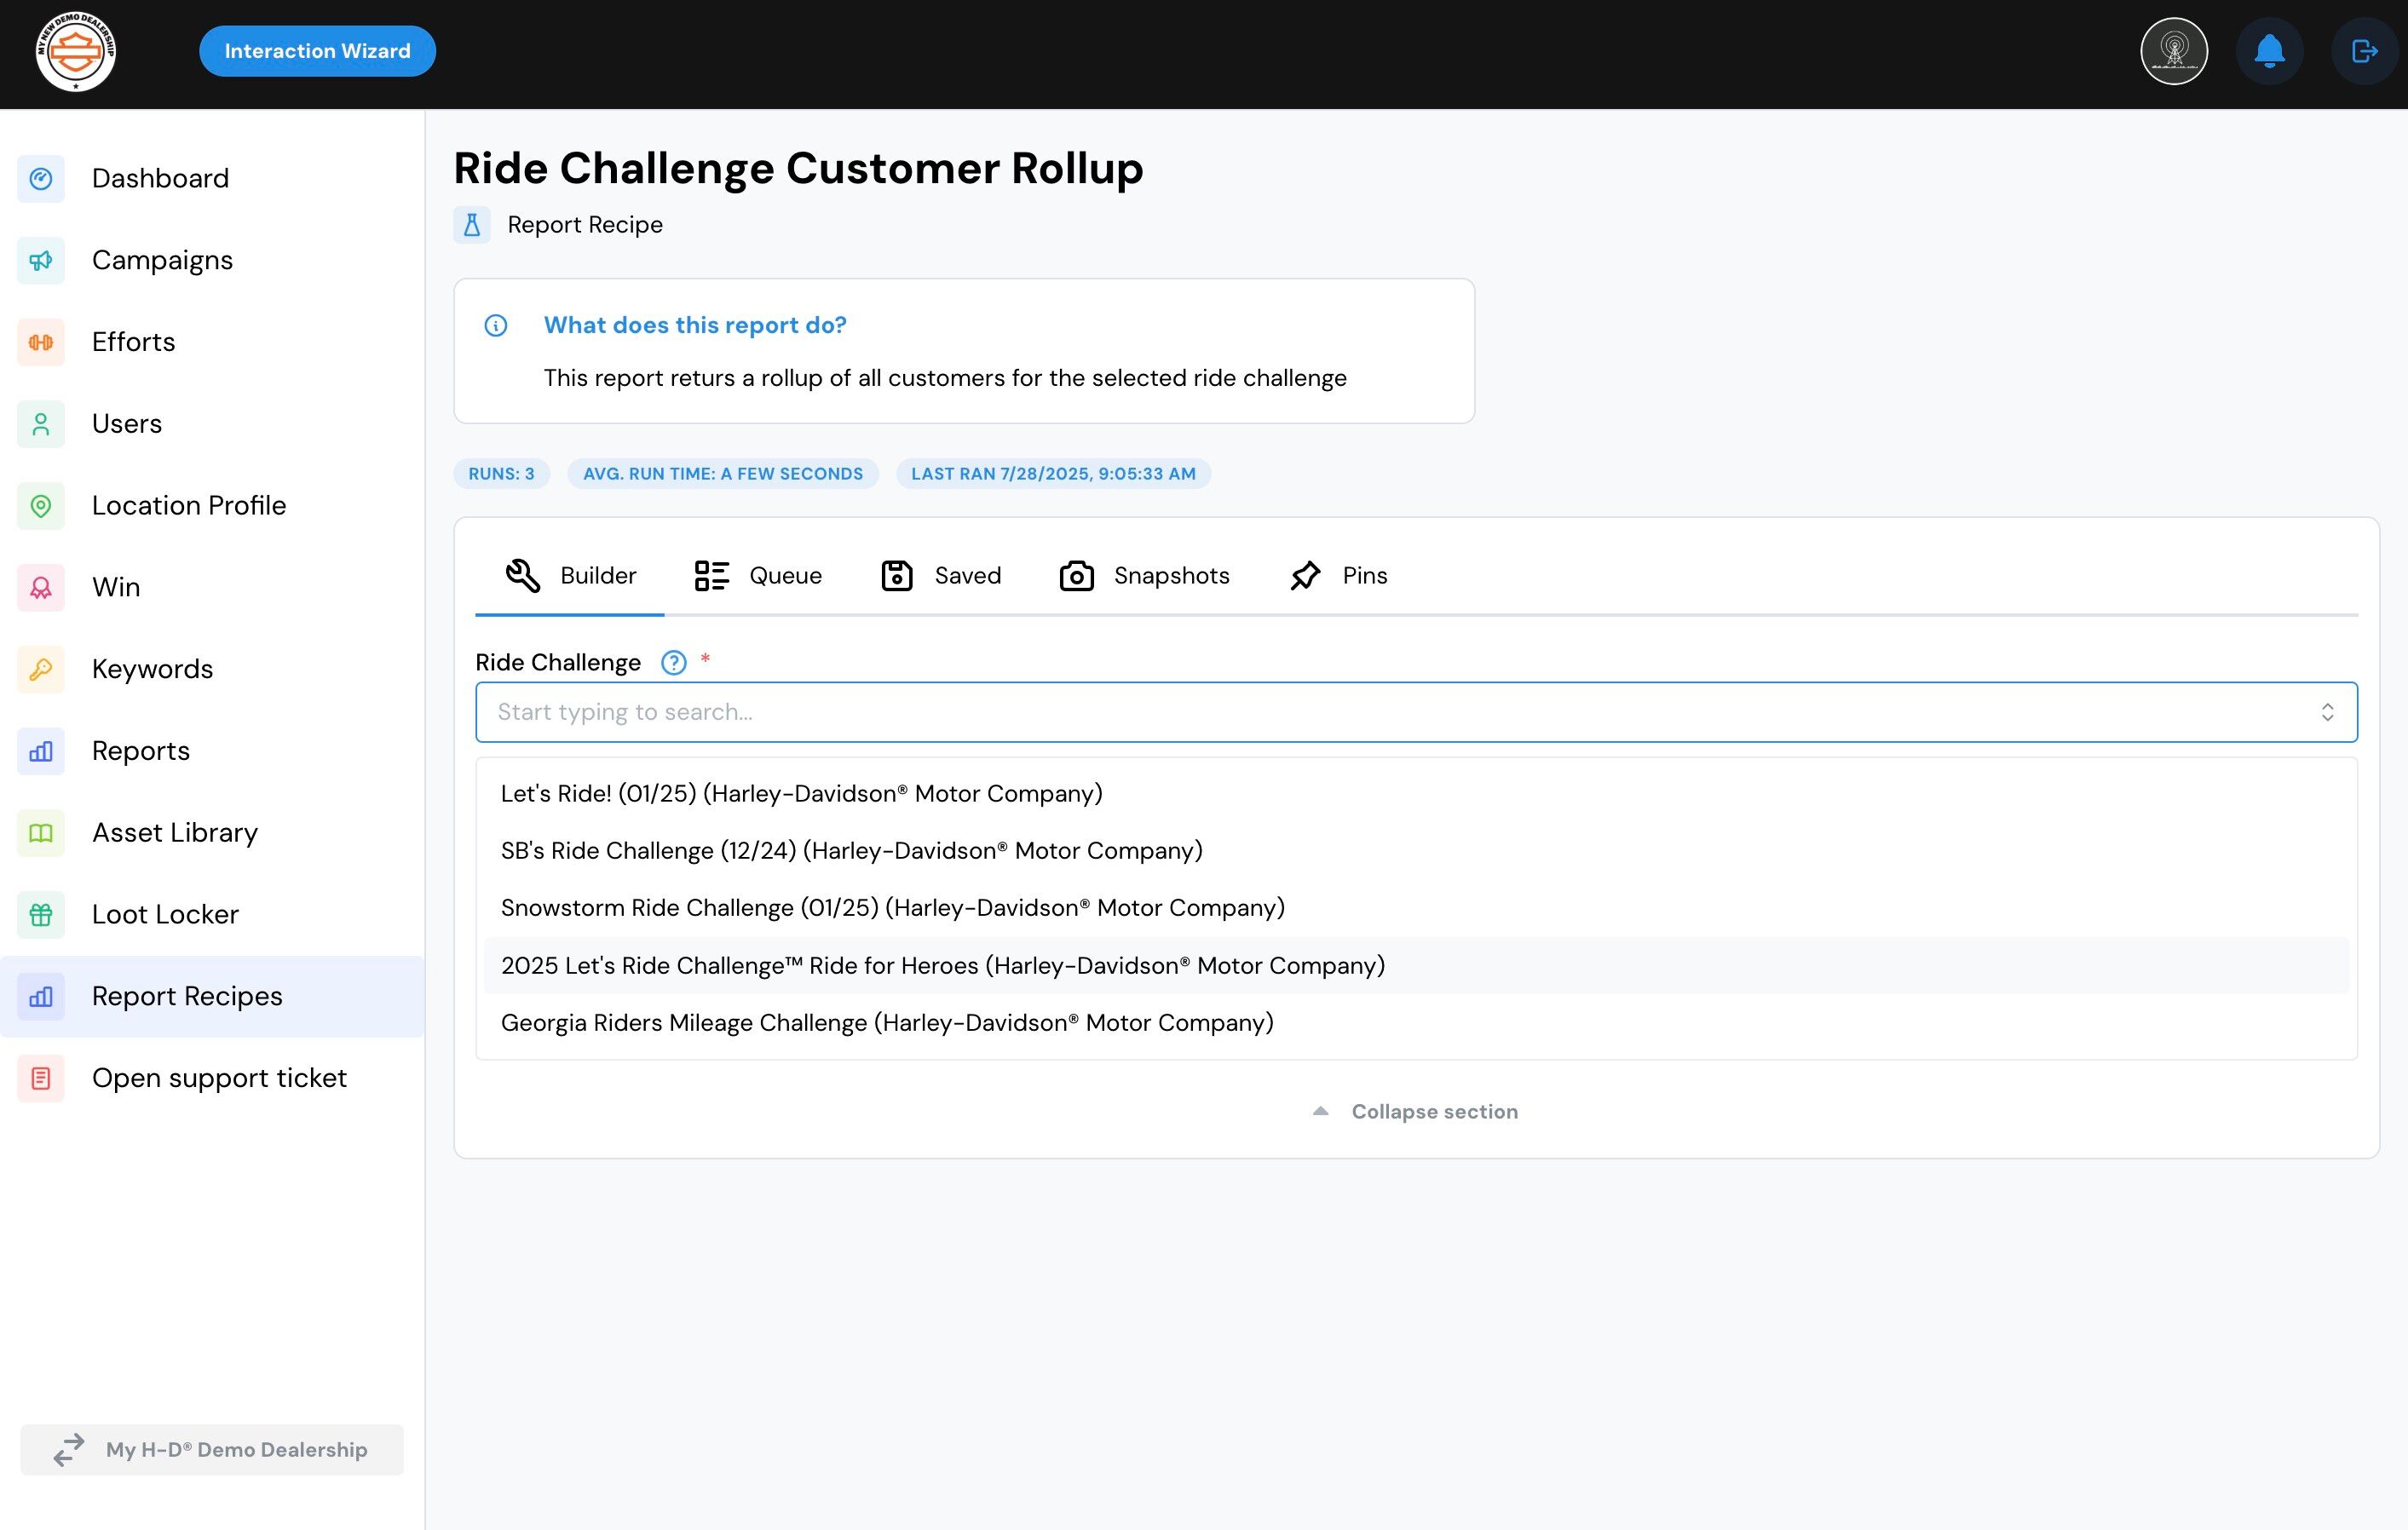Click the info icon beside report description
Screen dimensions: 2408x1530
pos(495,326)
